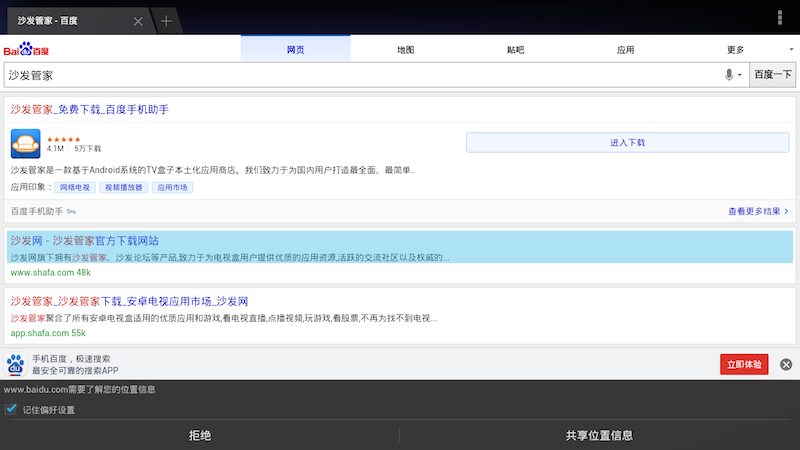The width and height of the screenshot is (800, 450).
Task: Tap the microphone voice search icon
Action: [729, 75]
